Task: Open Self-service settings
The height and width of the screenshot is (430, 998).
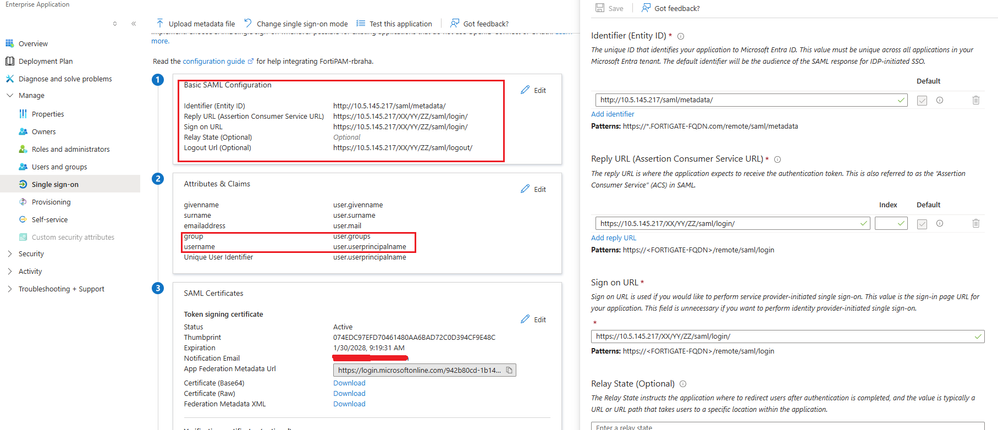Action: [x=50, y=219]
